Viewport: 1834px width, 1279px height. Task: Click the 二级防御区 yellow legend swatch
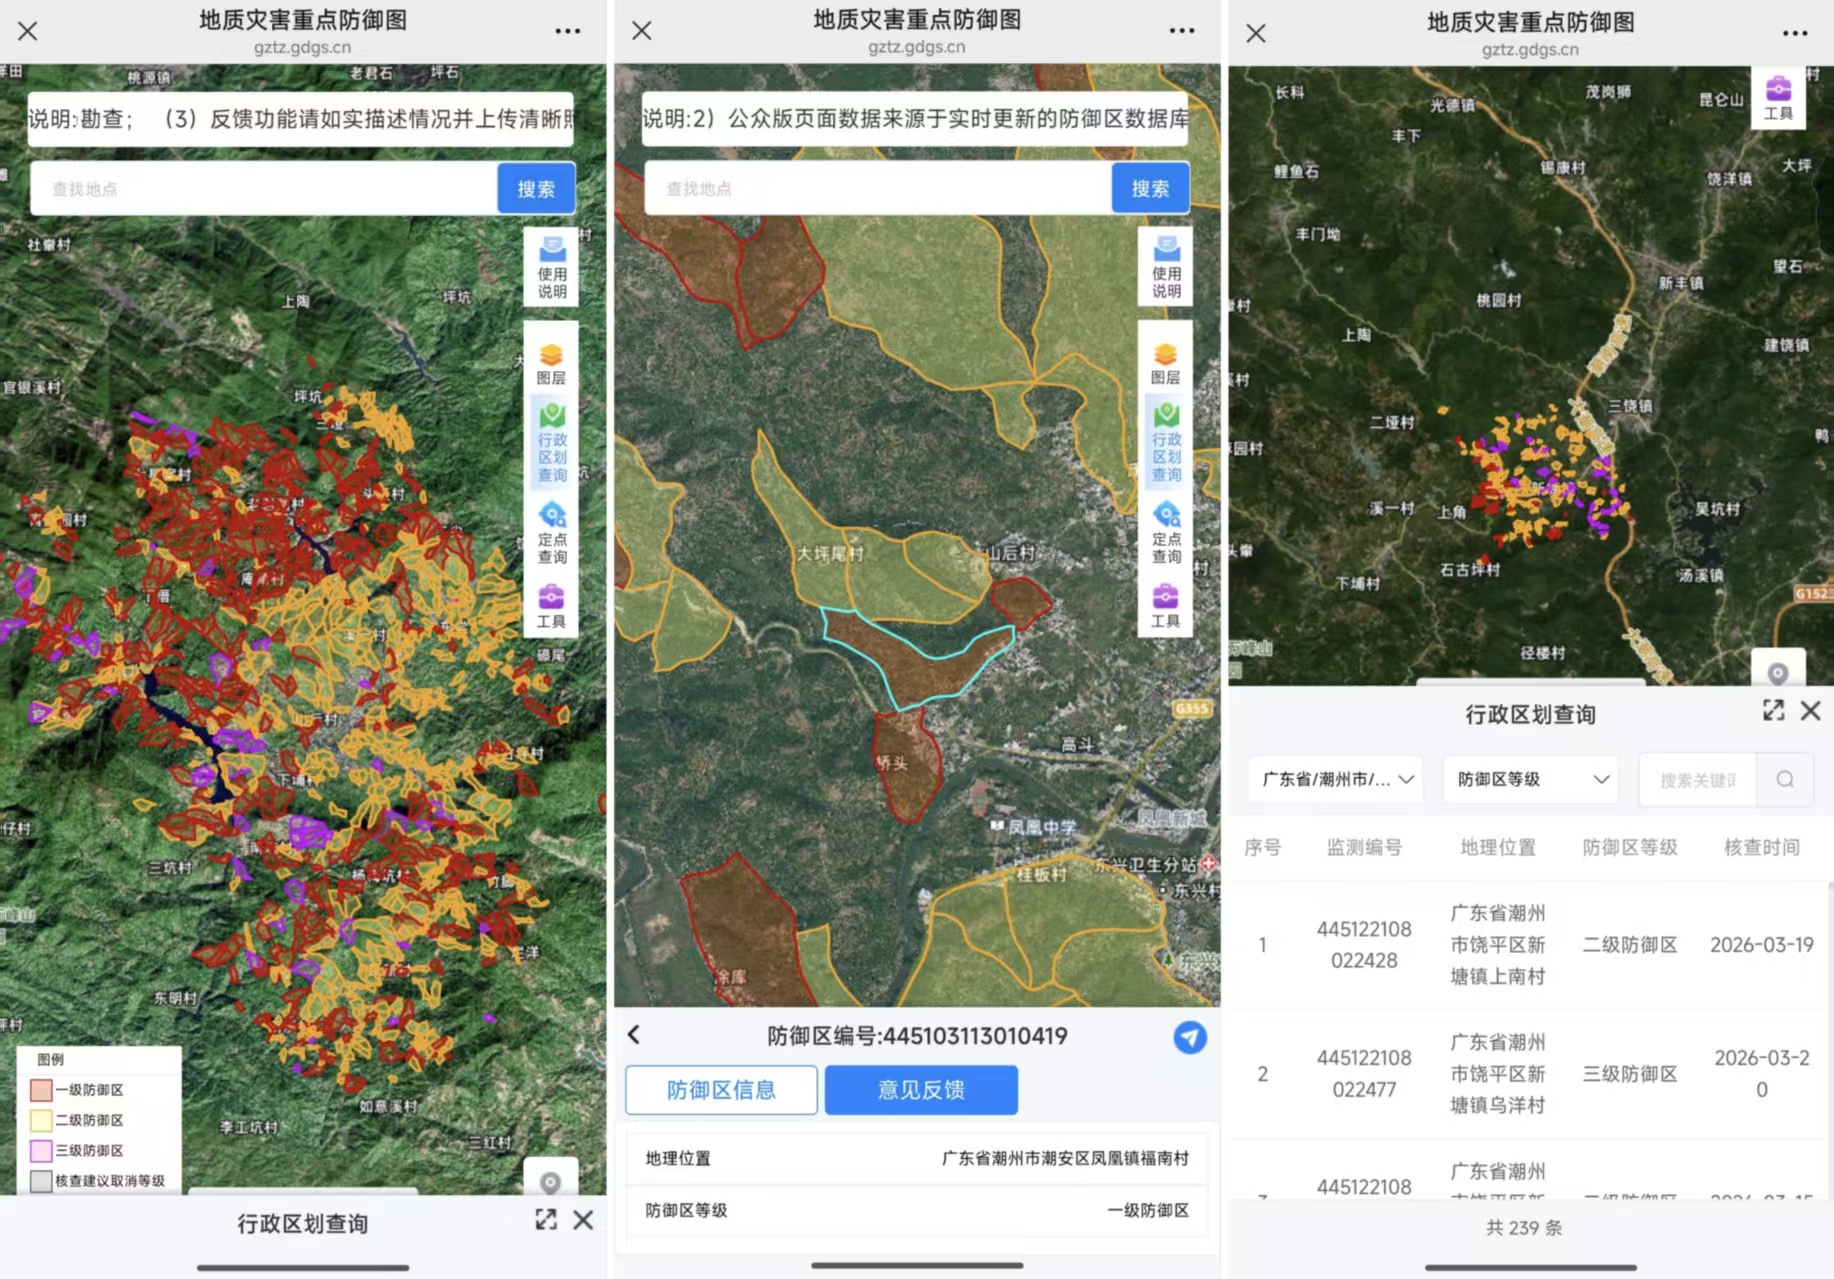click(x=41, y=1120)
